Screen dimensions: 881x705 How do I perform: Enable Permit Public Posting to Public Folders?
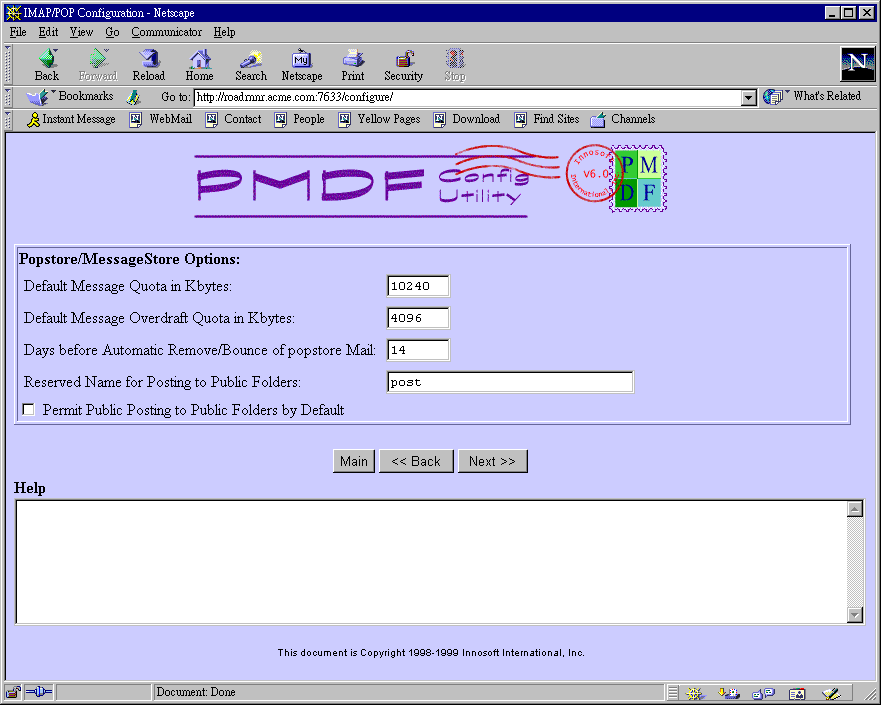click(x=29, y=410)
